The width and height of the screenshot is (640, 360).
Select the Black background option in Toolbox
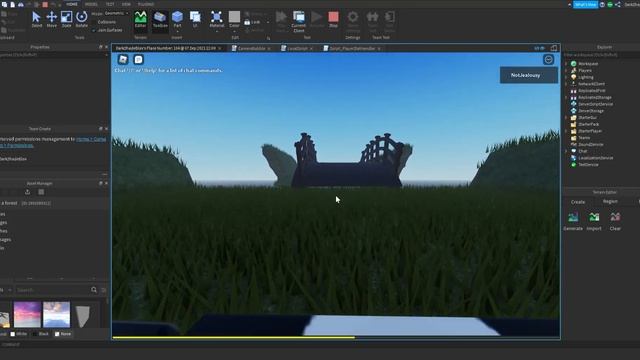pos(40,334)
